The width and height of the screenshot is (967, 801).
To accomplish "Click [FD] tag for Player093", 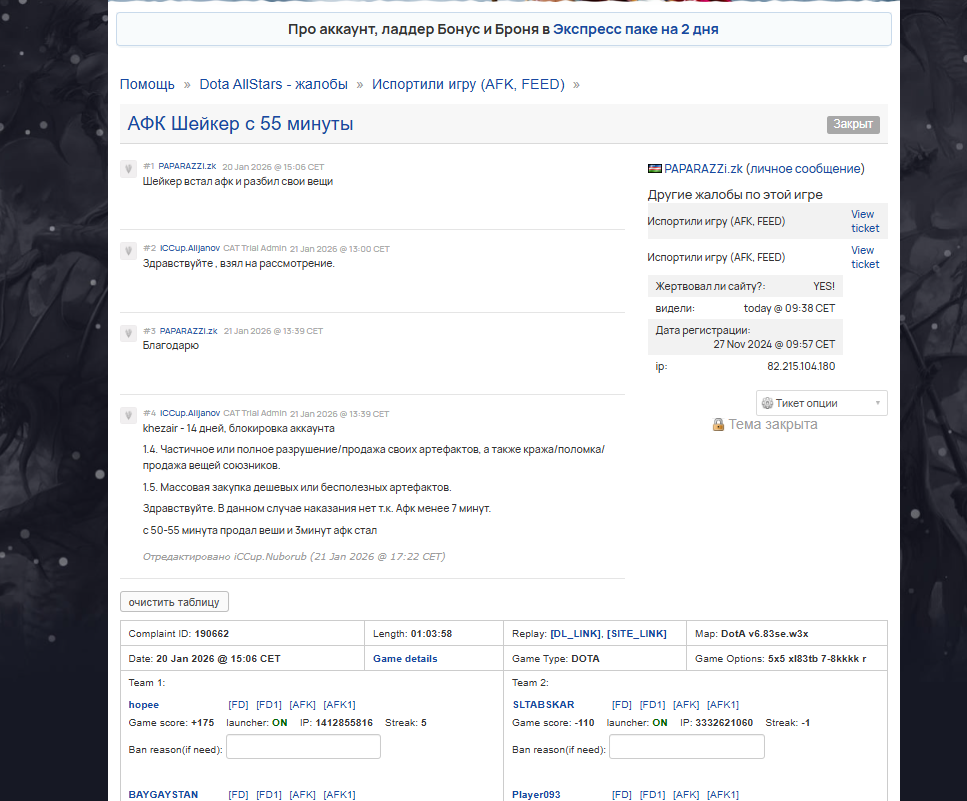I will [x=622, y=795].
